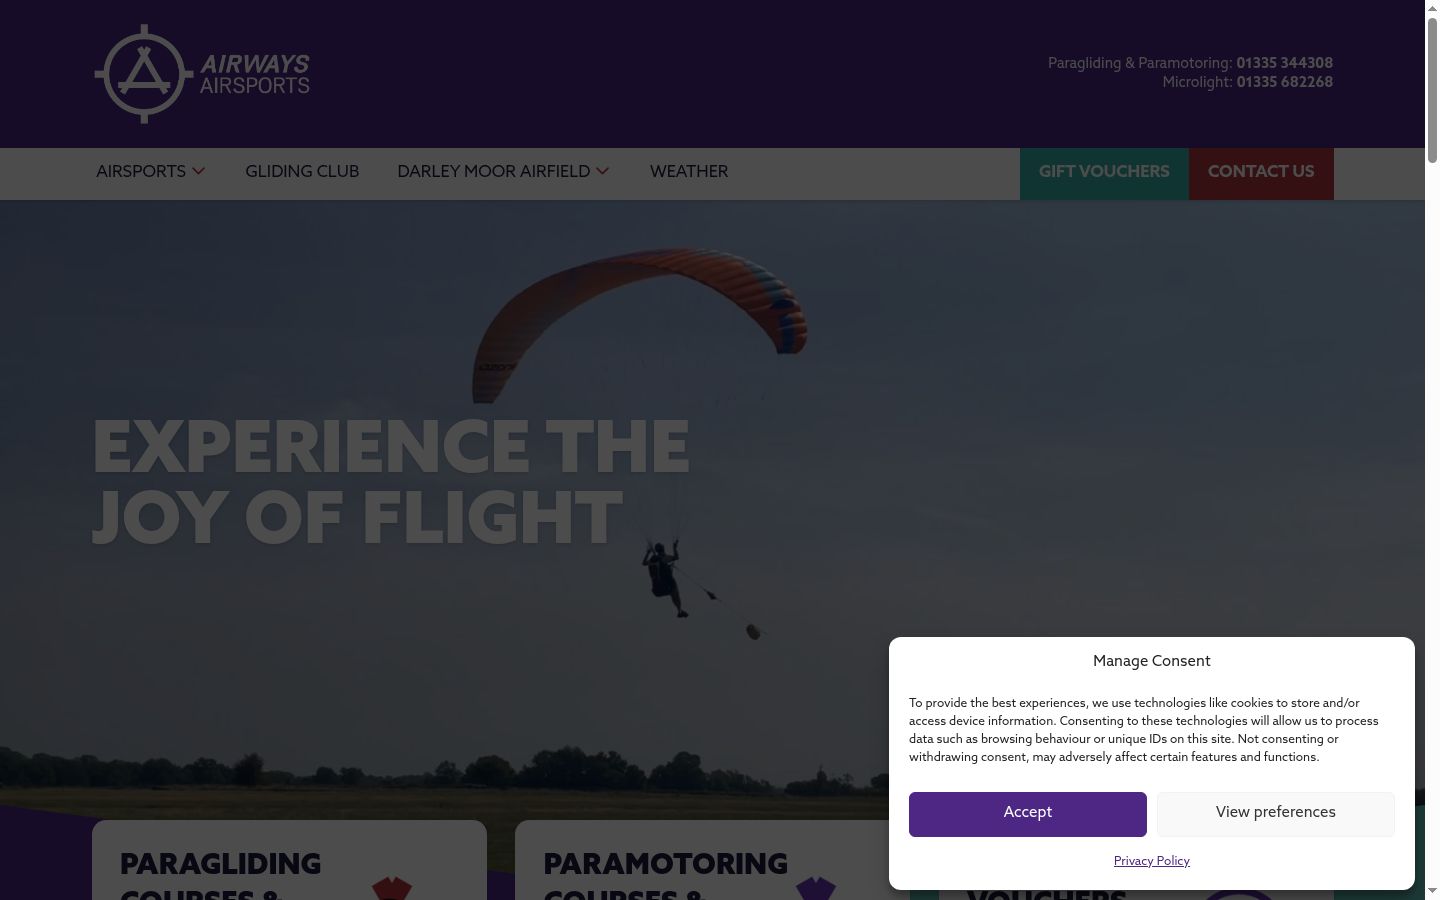Open the Airsports menu item
Image resolution: width=1440 pixels, height=900 pixels.
[x=141, y=172]
